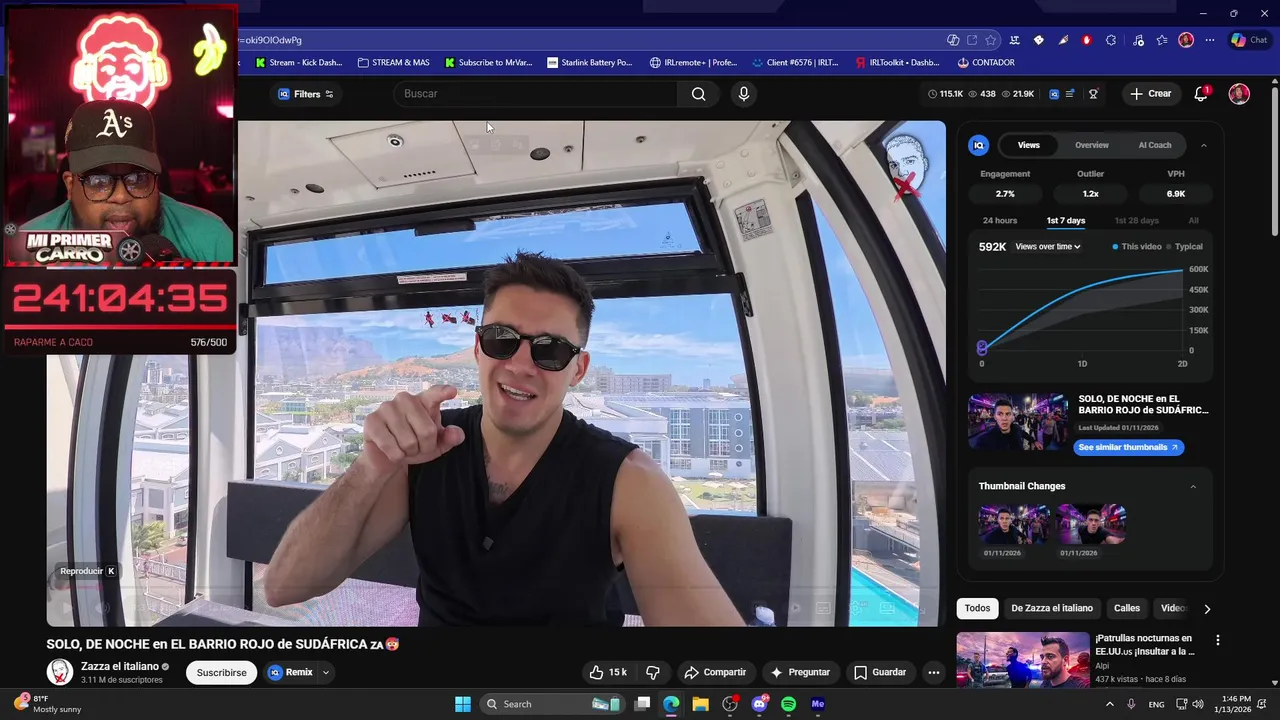Viewport: 1280px width, 720px height.
Task: Open Zazza el italiano channel avatar
Action: pyautogui.click(x=60, y=672)
